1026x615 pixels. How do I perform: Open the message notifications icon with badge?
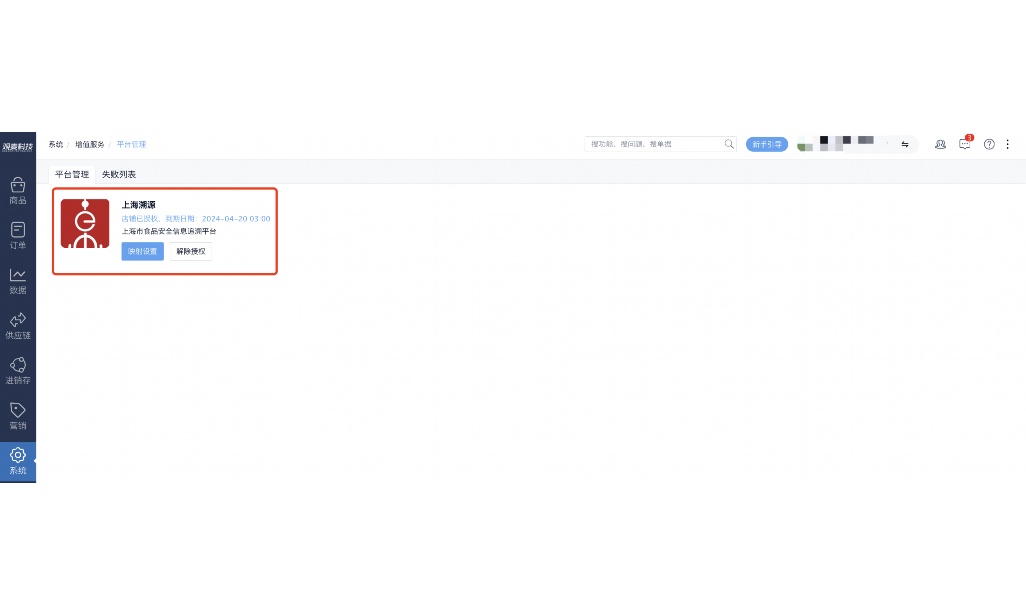click(965, 144)
